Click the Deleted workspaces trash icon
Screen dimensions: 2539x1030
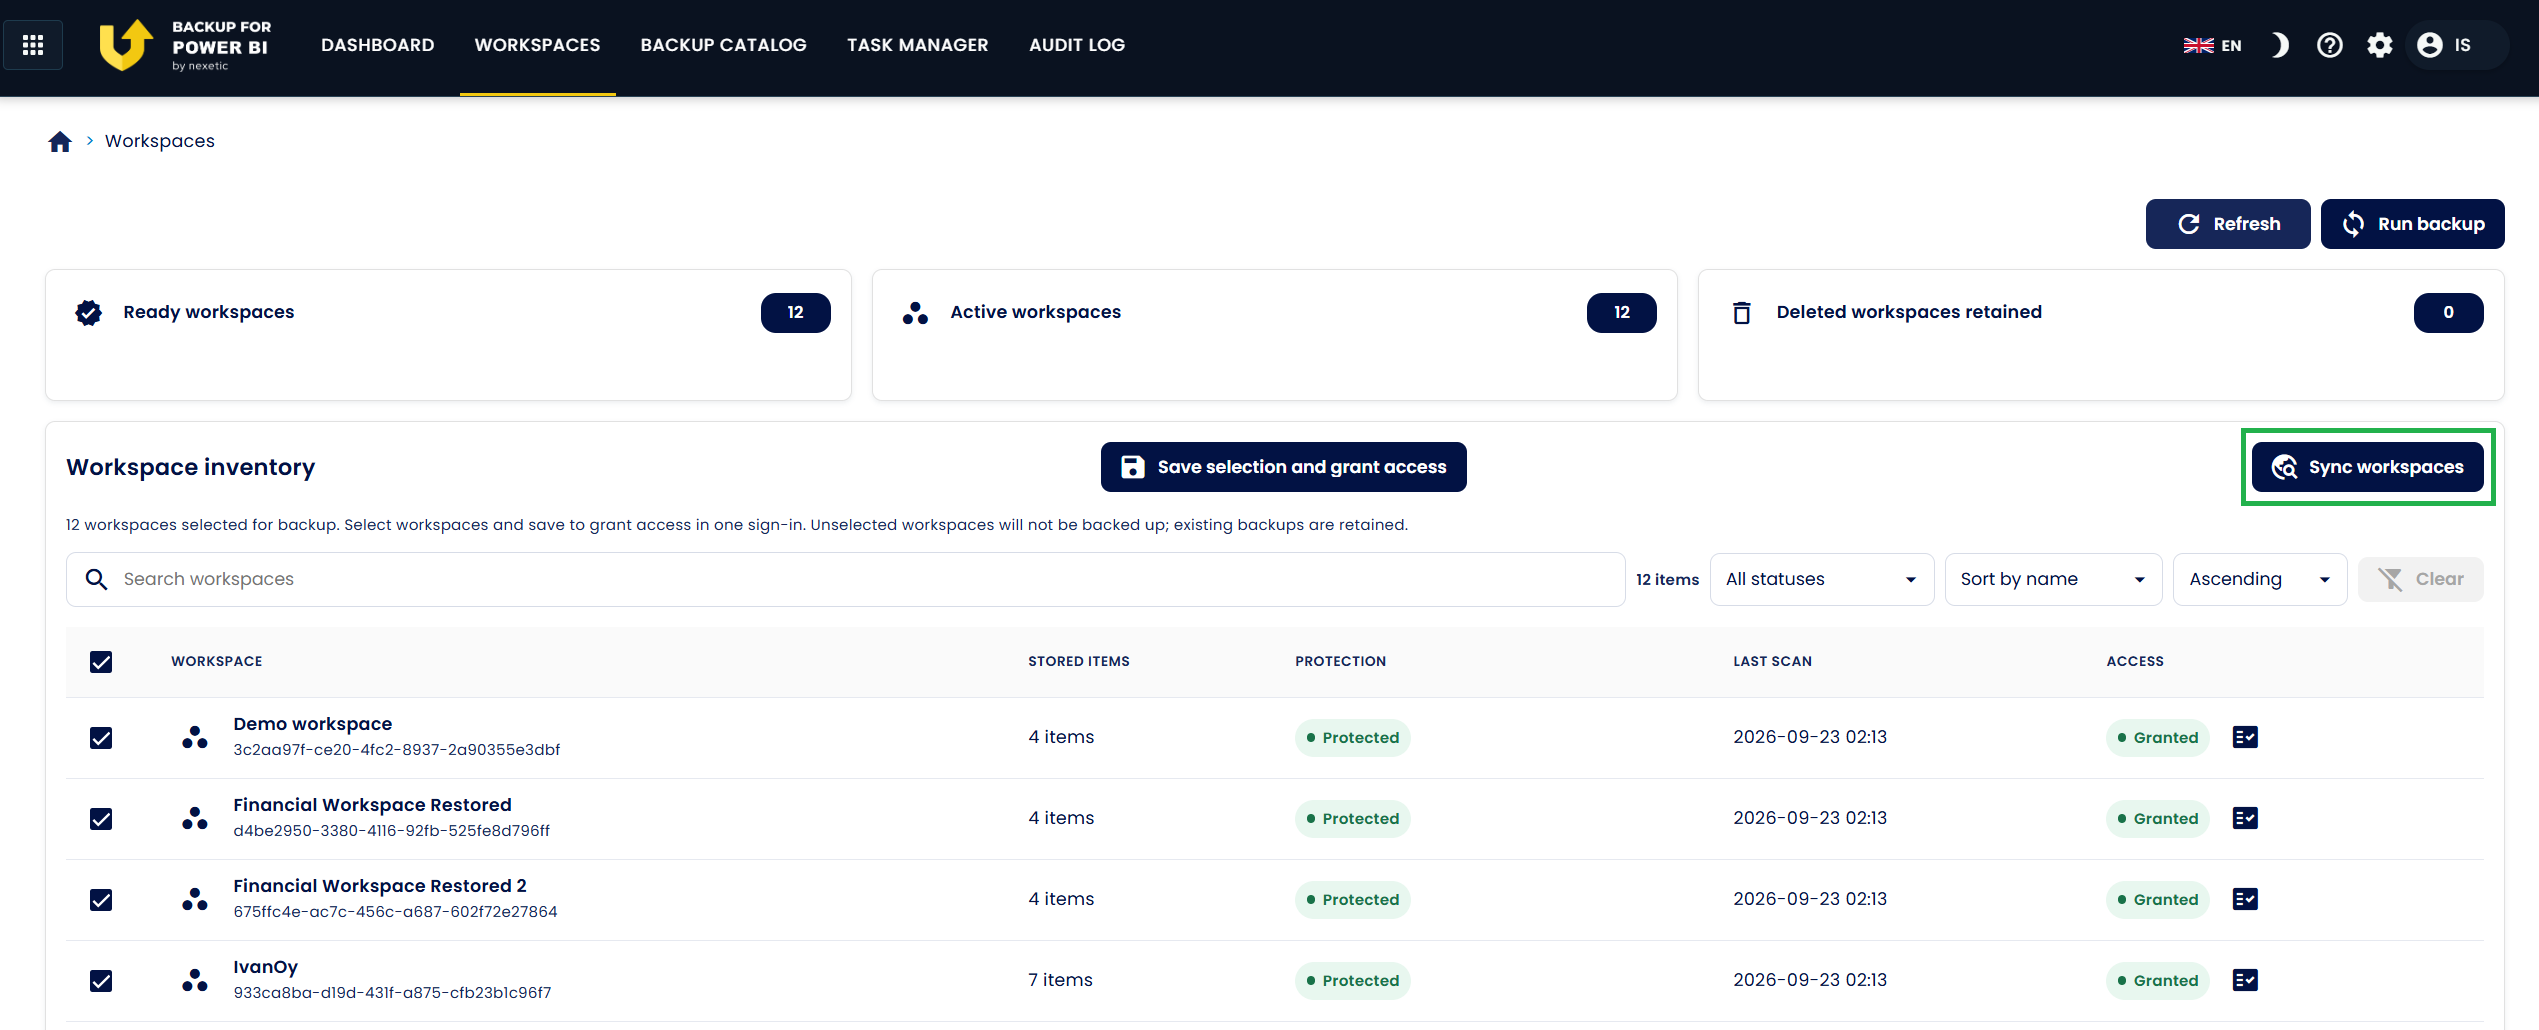point(1742,313)
